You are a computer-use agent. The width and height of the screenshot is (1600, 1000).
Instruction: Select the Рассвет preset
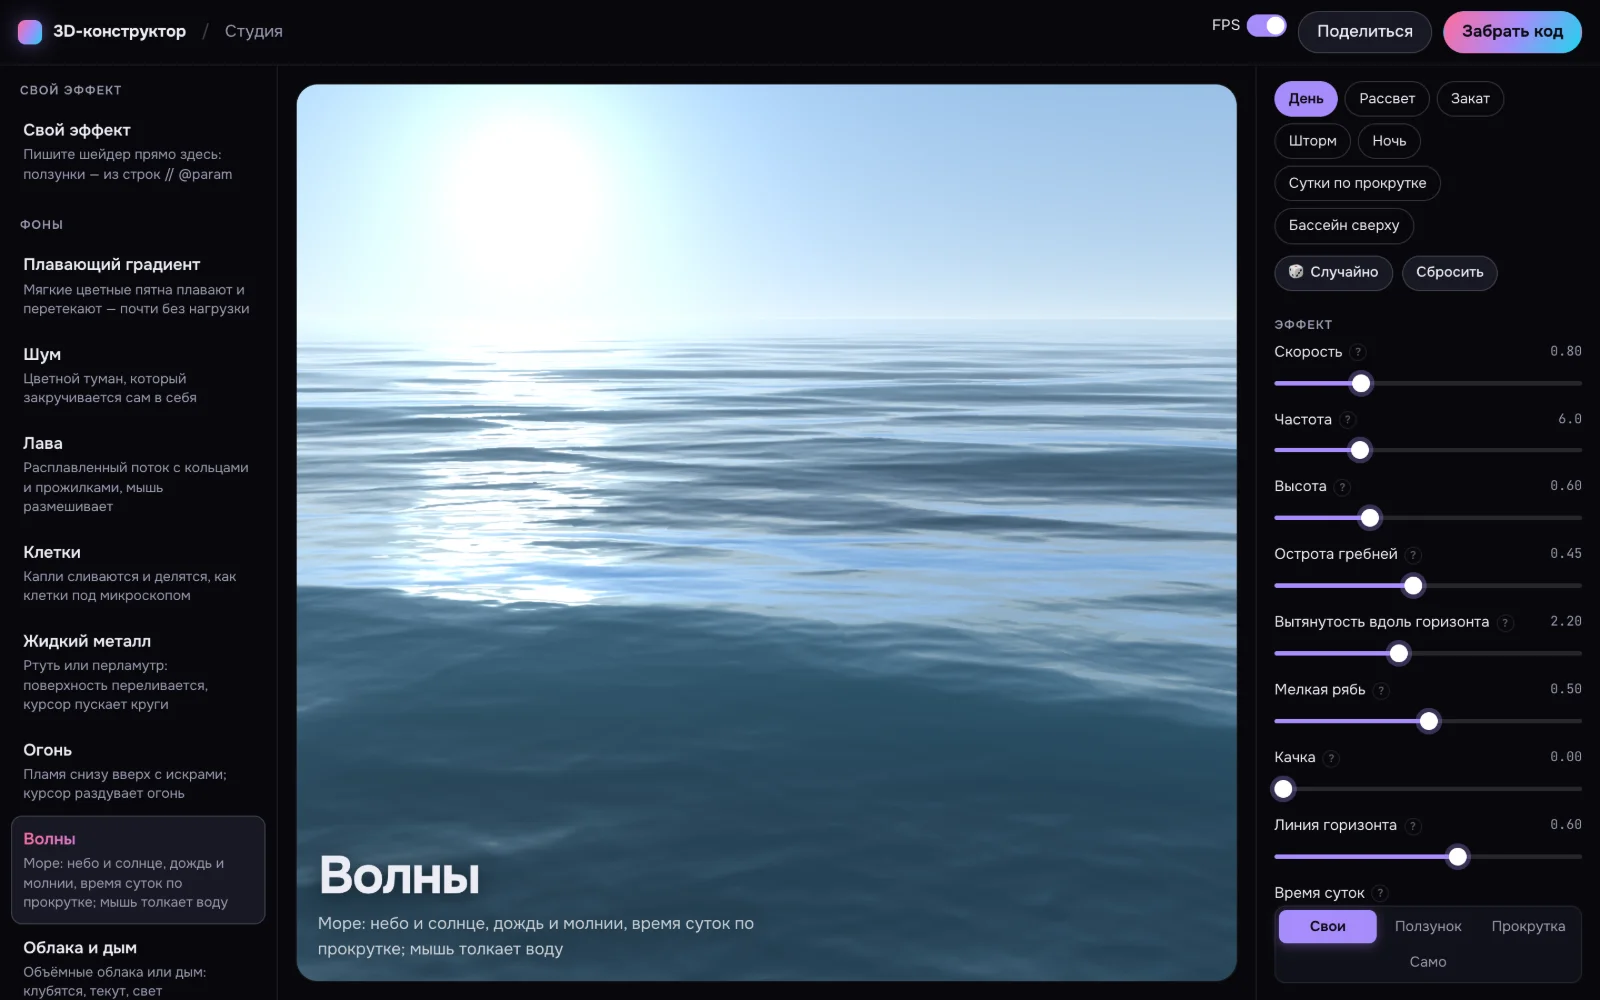point(1387,99)
